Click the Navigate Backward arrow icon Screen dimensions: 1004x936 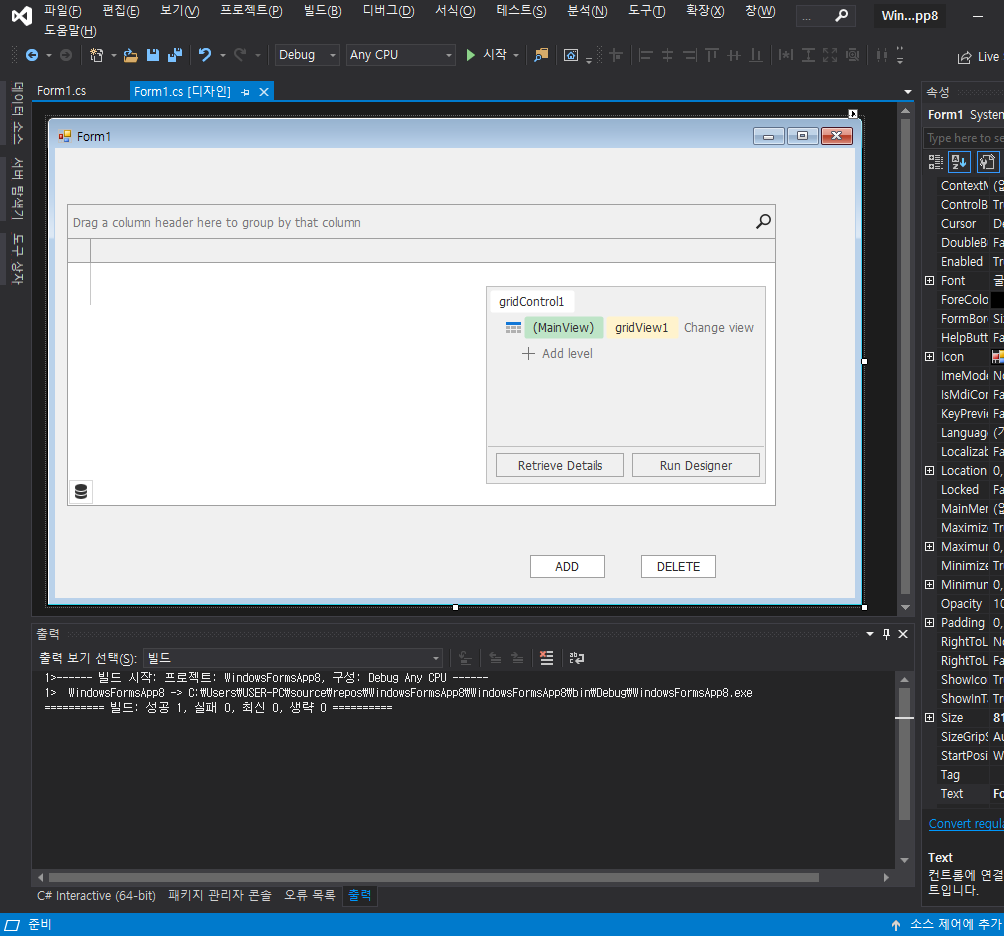click(x=31, y=56)
